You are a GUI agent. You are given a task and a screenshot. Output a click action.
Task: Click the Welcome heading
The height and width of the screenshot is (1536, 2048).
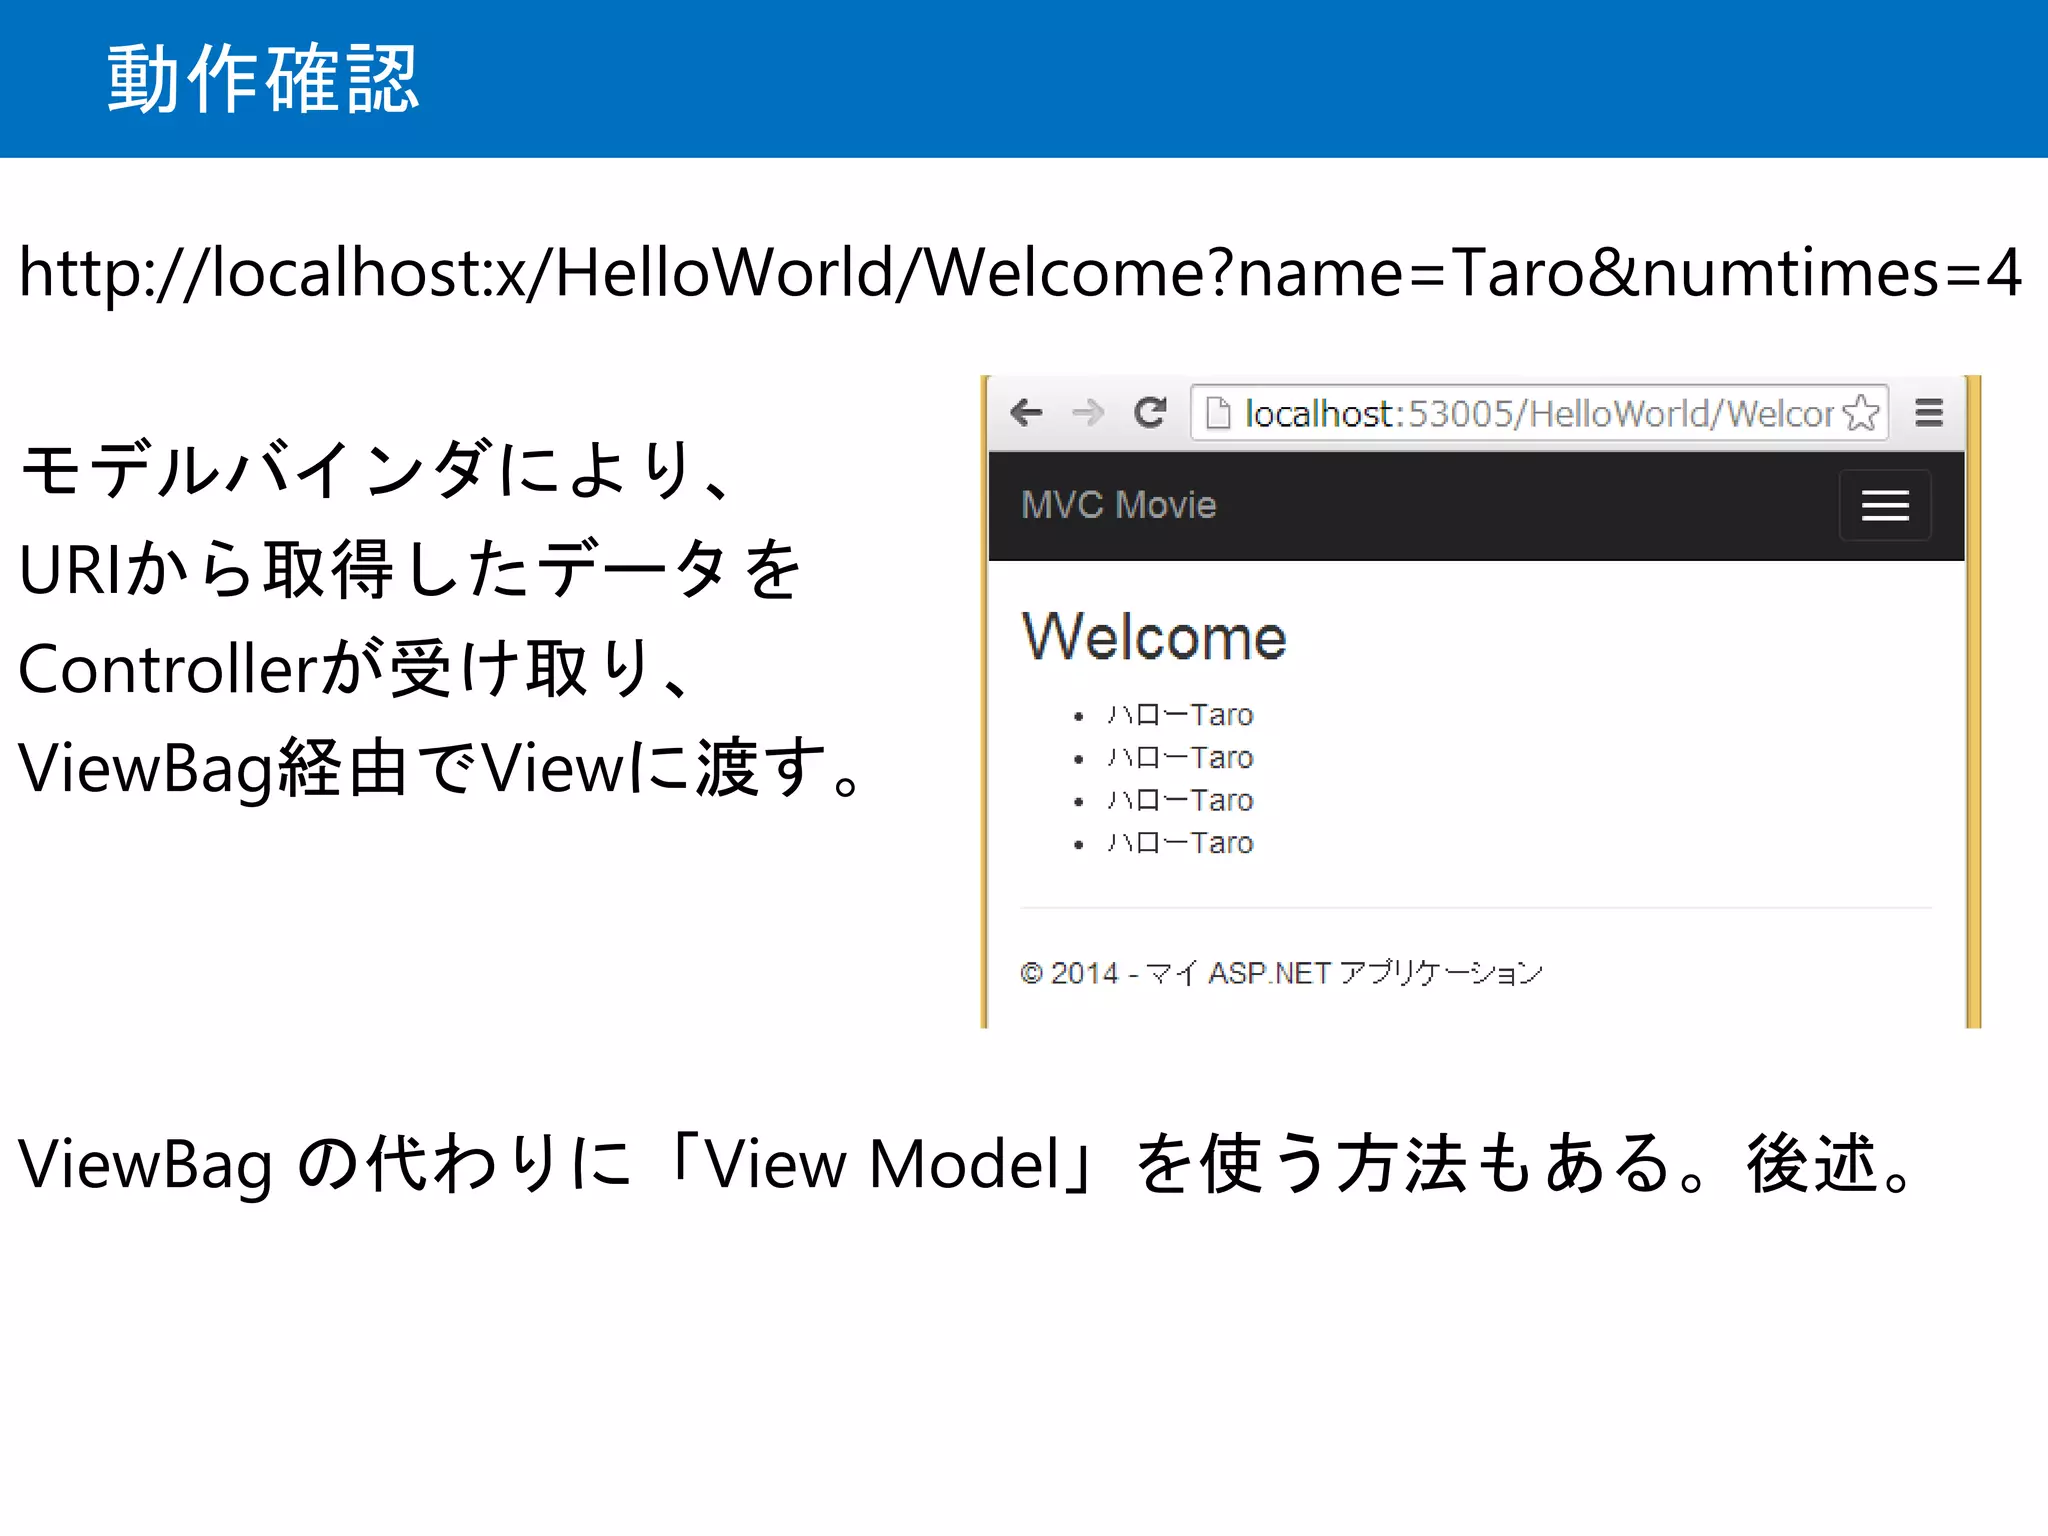[x=1154, y=636]
